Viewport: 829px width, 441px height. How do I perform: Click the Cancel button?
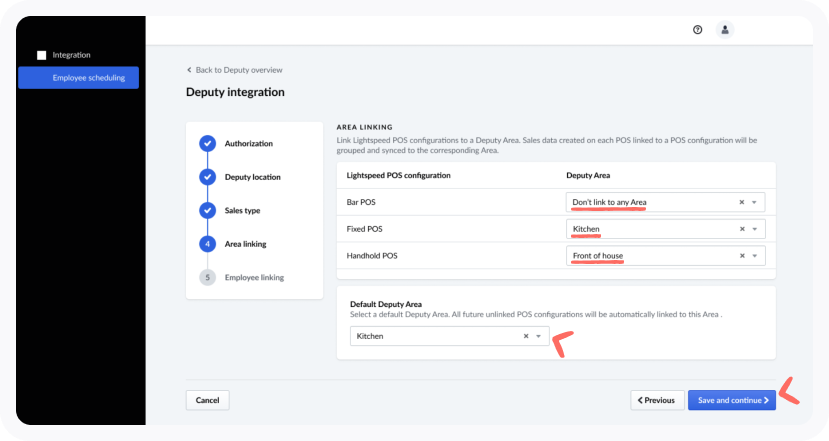(x=207, y=400)
